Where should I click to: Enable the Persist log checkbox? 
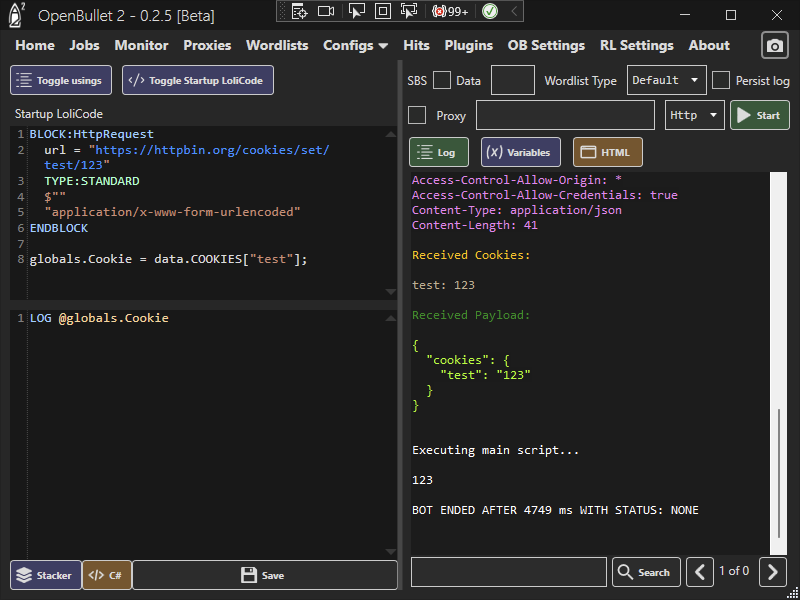click(720, 81)
